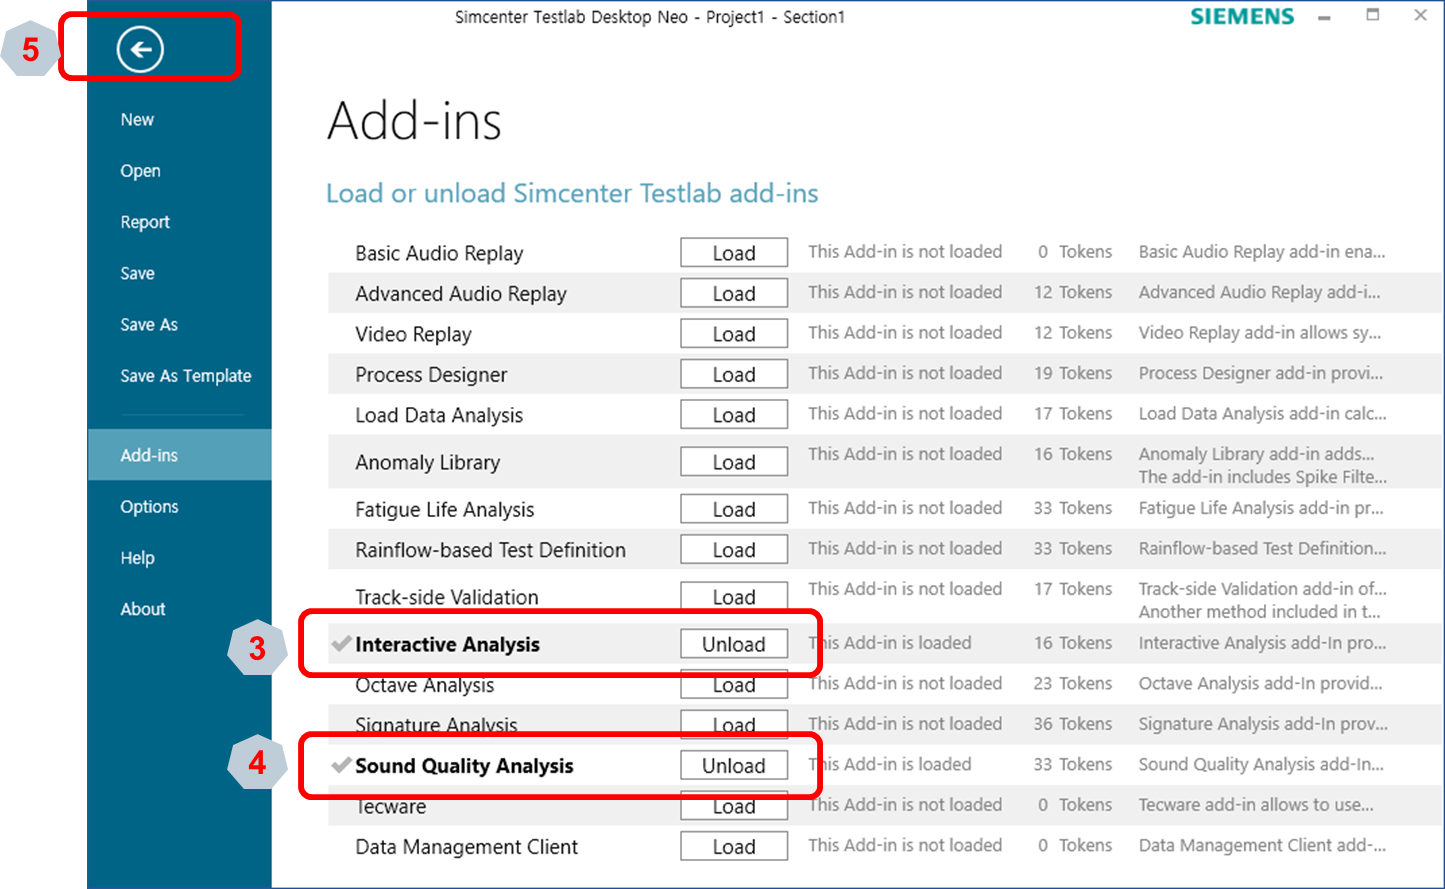Screen dimensions: 1445x889
Task: Load Rainflow-based Test Definition add-in
Action: [734, 550]
